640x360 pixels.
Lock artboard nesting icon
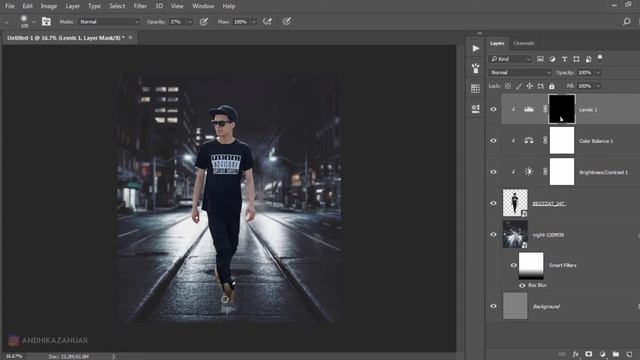540,86
